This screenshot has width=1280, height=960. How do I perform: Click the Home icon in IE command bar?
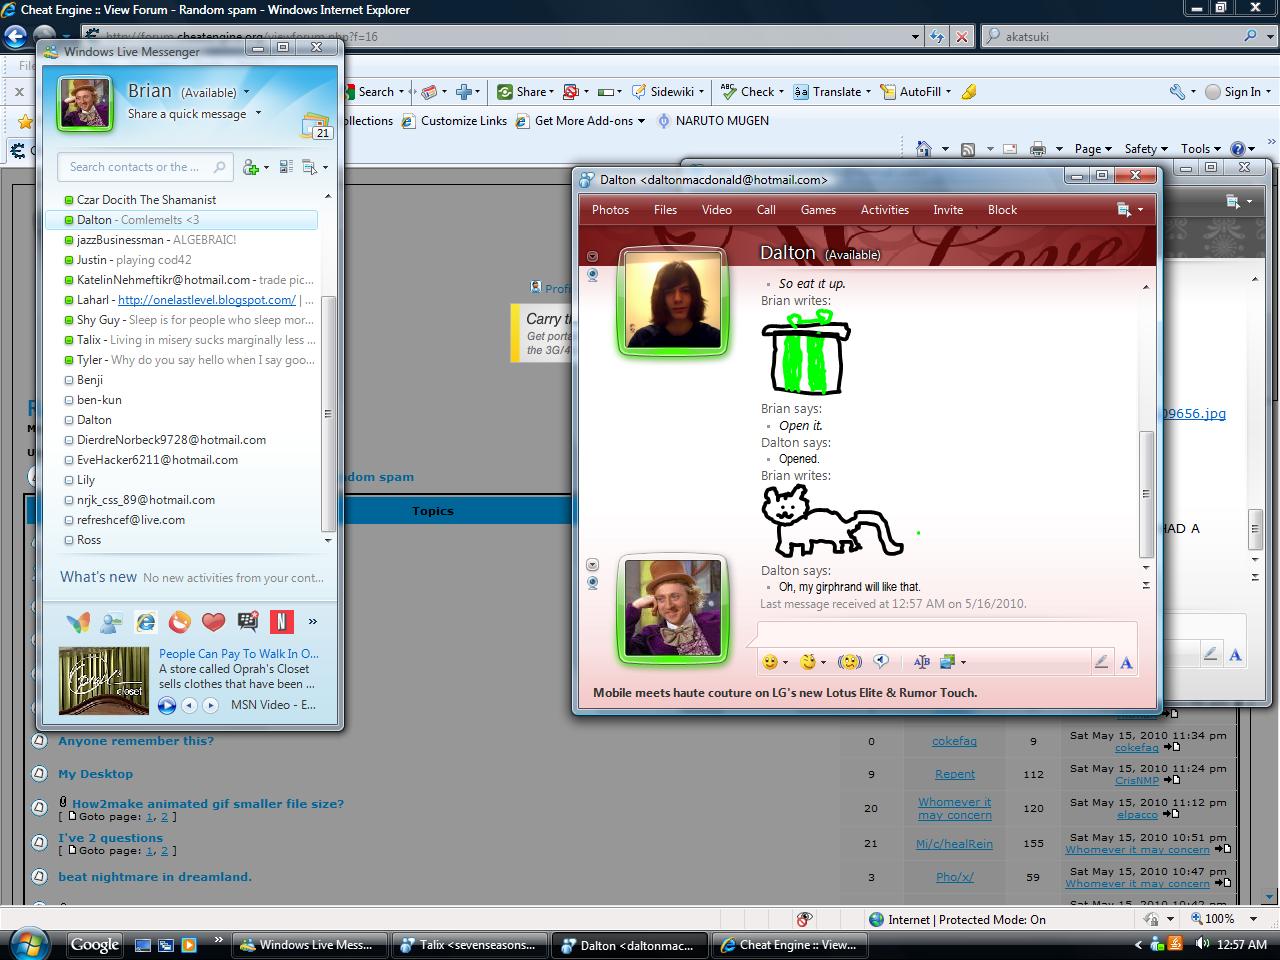tap(924, 149)
